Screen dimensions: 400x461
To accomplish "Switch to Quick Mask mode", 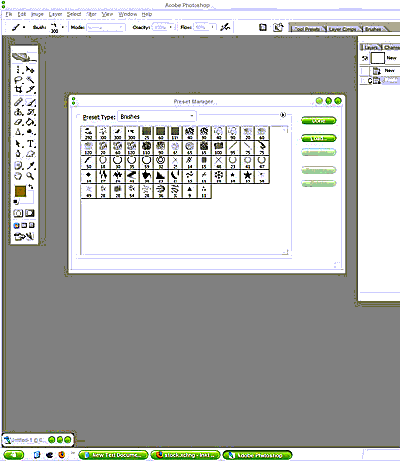I will tap(30, 213).
